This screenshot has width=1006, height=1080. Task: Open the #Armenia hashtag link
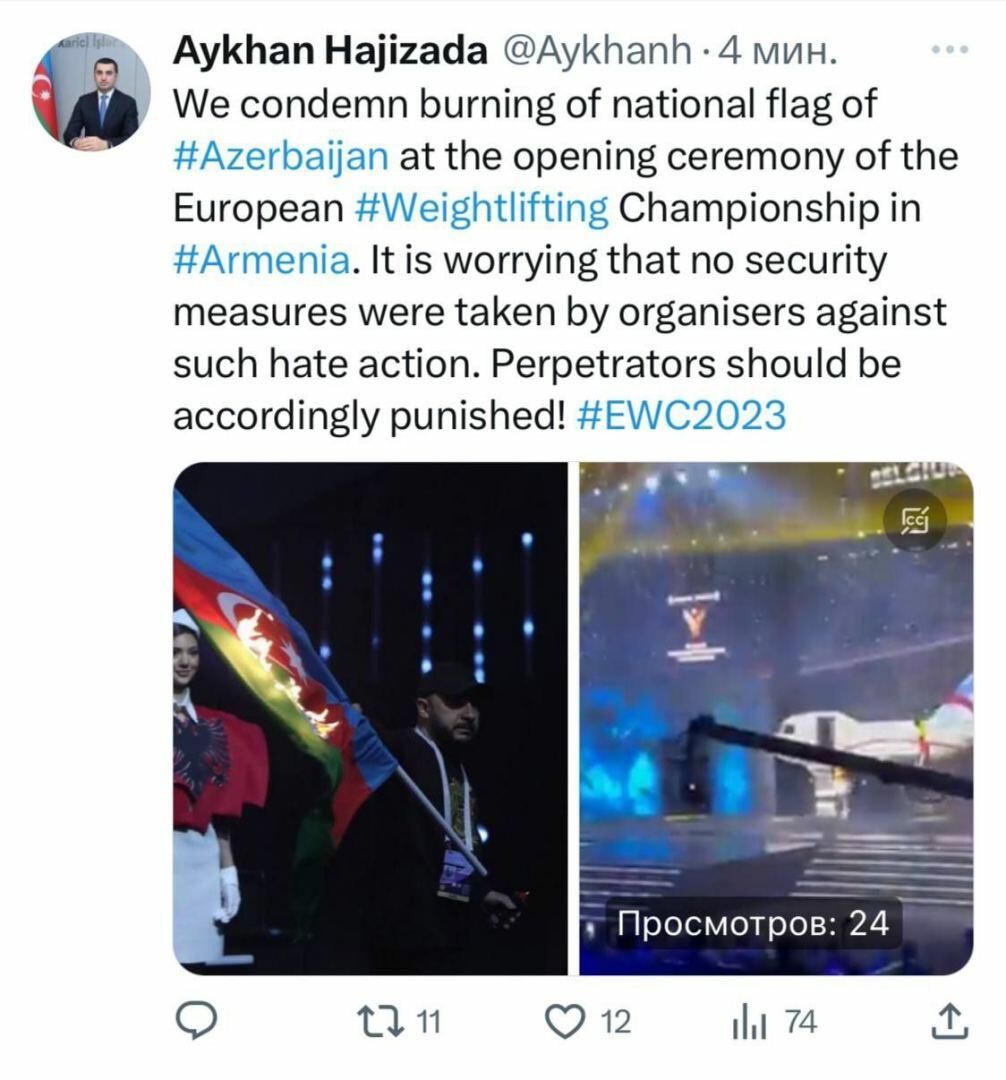pyautogui.click(x=262, y=260)
